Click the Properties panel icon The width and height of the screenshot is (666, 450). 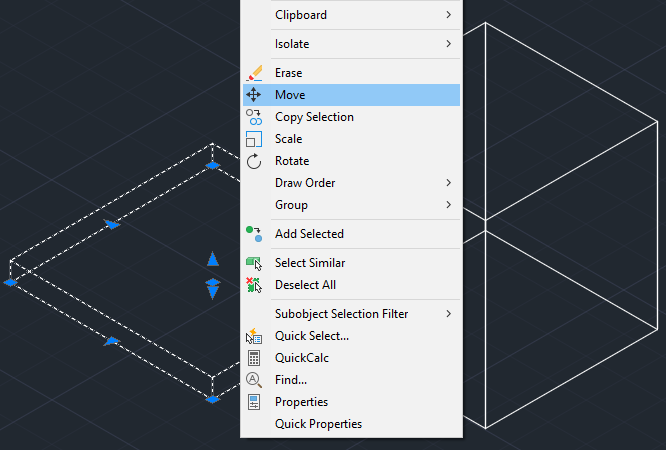tap(254, 402)
